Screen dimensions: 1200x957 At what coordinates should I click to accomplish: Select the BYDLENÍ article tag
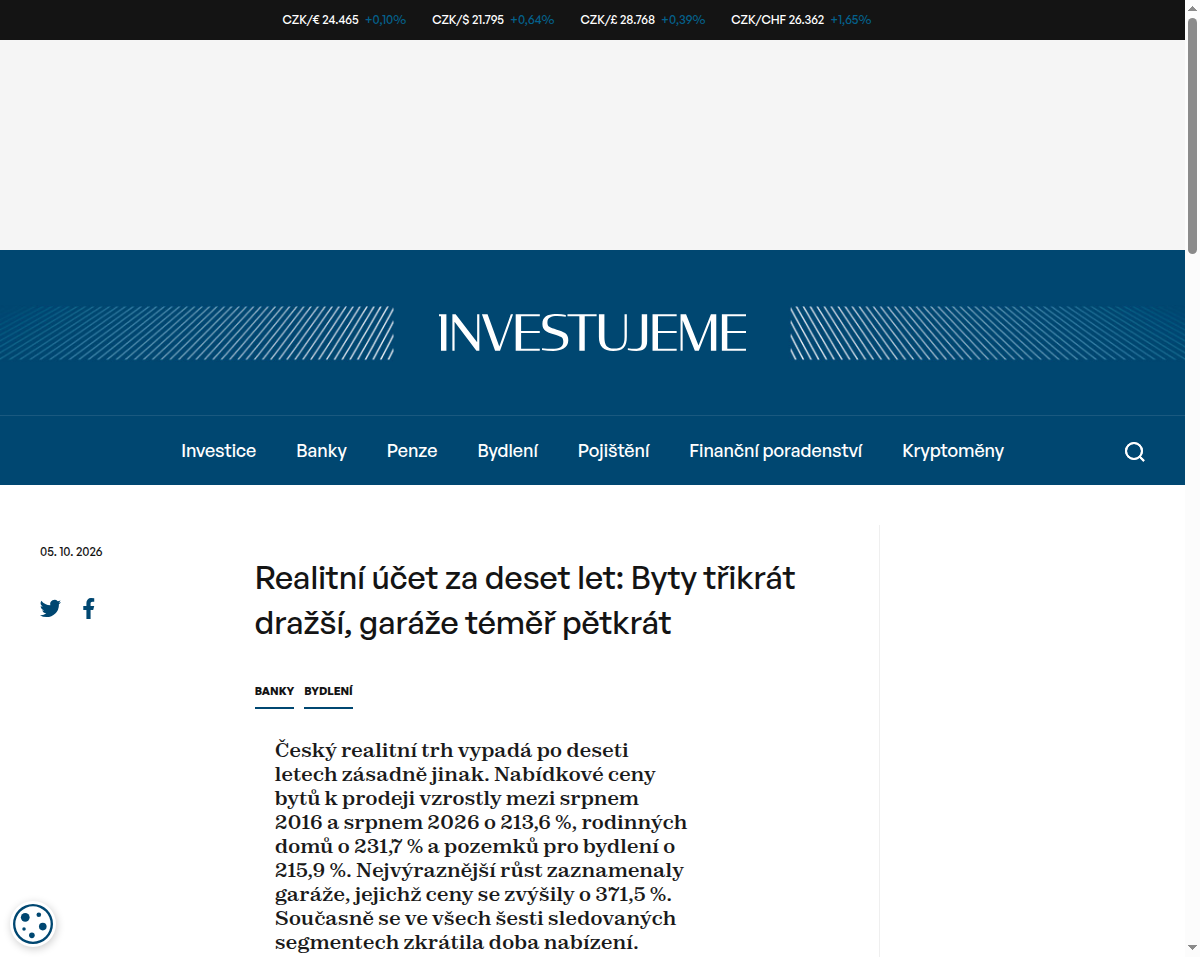[x=329, y=691]
